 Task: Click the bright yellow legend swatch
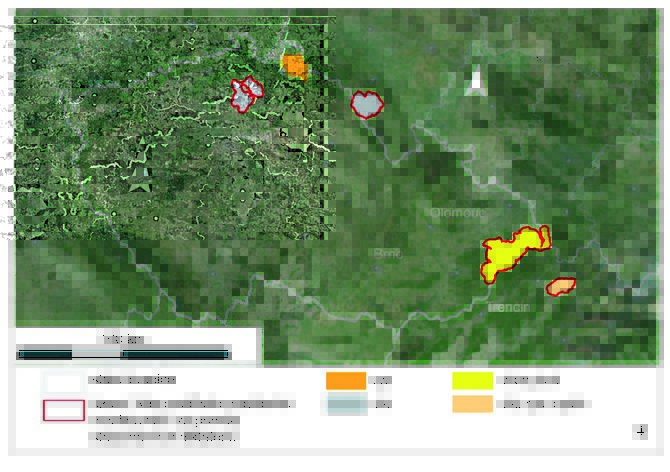coord(472,380)
